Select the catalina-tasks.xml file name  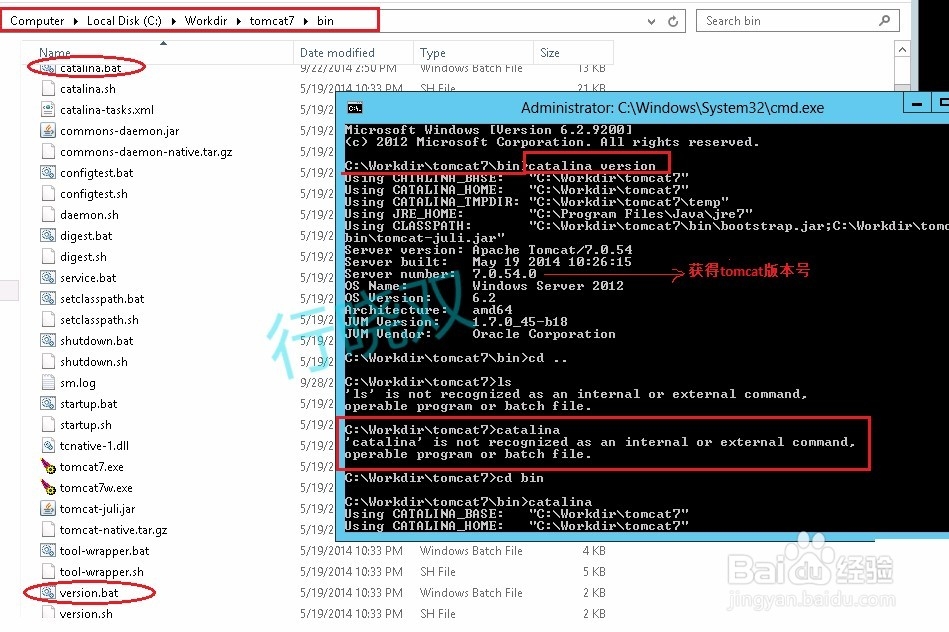(x=107, y=110)
